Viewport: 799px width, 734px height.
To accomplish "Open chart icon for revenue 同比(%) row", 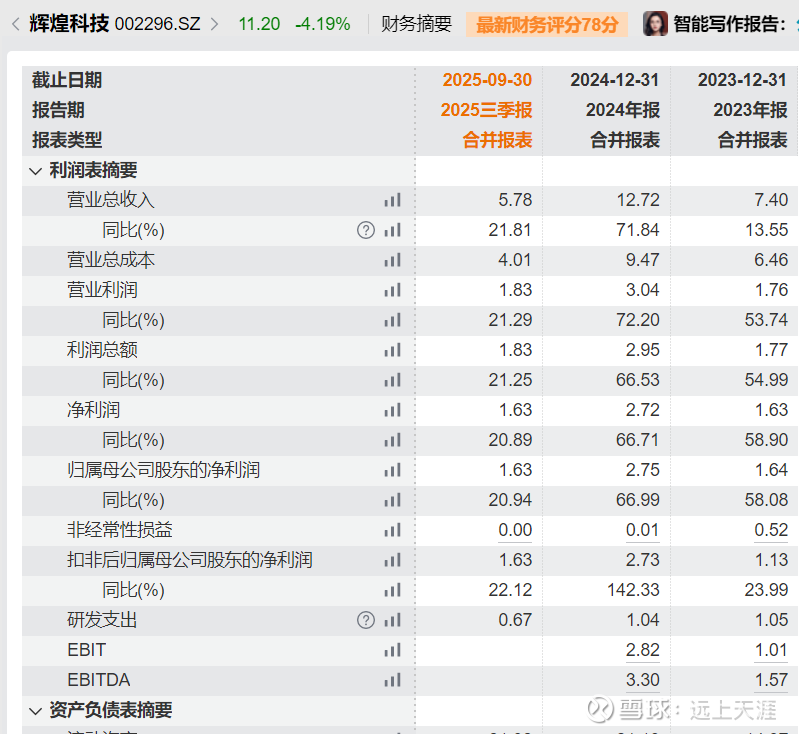I will pos(392,230).
